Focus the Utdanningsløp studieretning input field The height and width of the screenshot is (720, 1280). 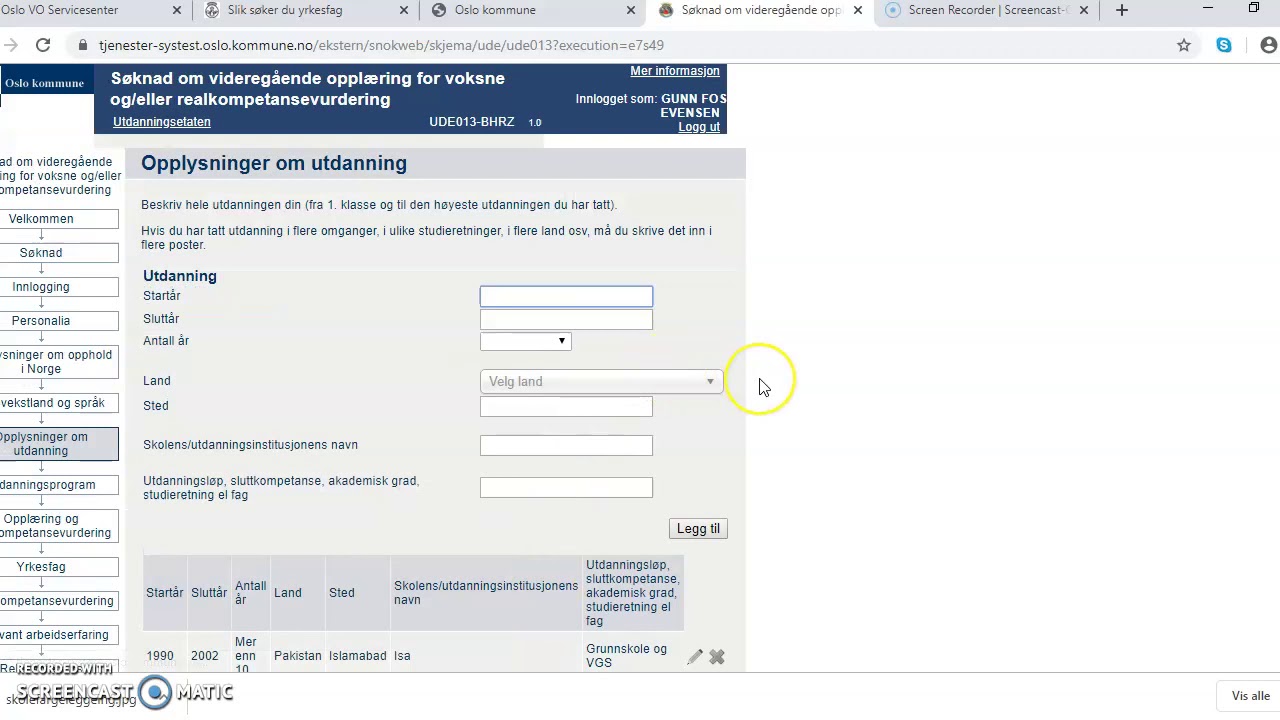click(x=566, y=487)
